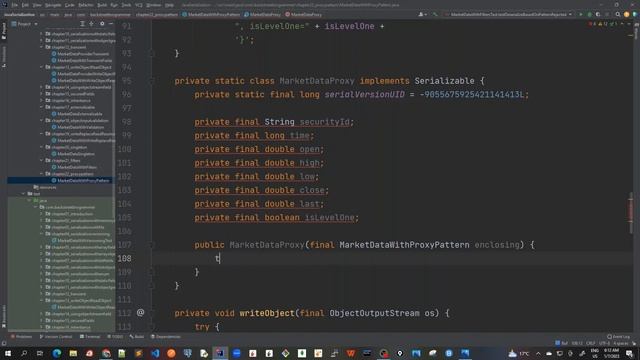
Task: Open the Help menu
Action: (x=169, y=5)
